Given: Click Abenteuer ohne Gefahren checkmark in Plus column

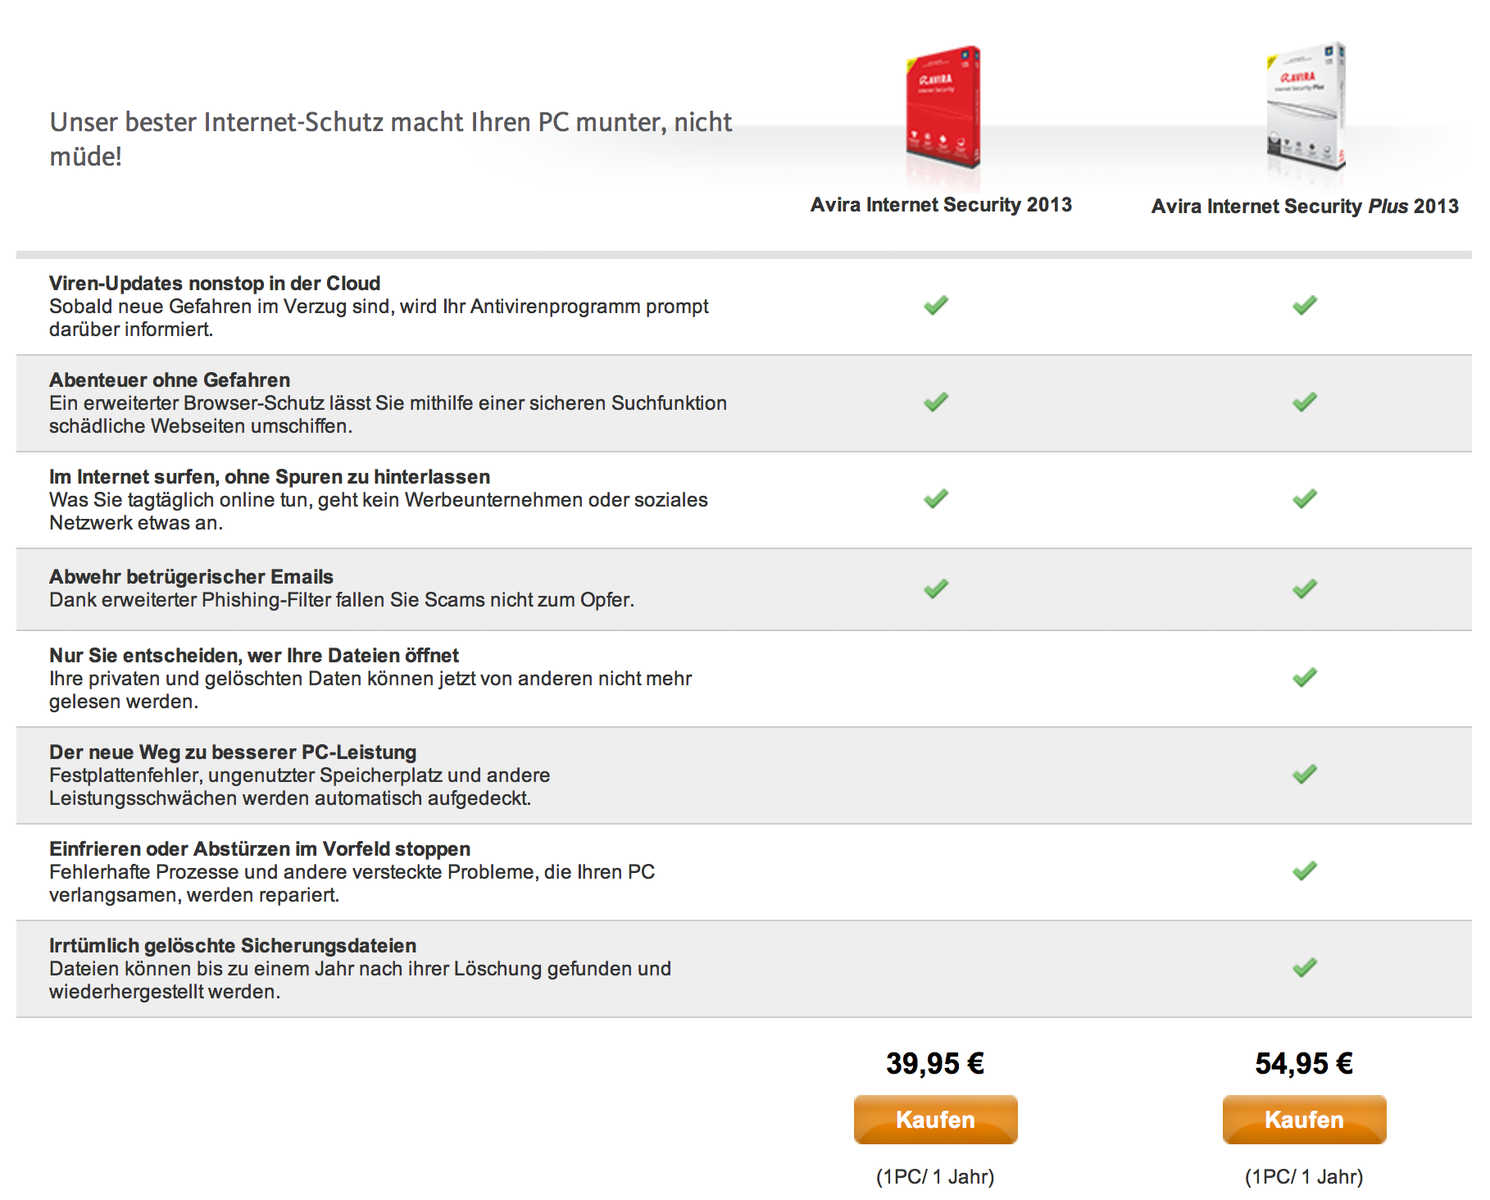Looking at the screenshot, I should (x=1304, y=402).
